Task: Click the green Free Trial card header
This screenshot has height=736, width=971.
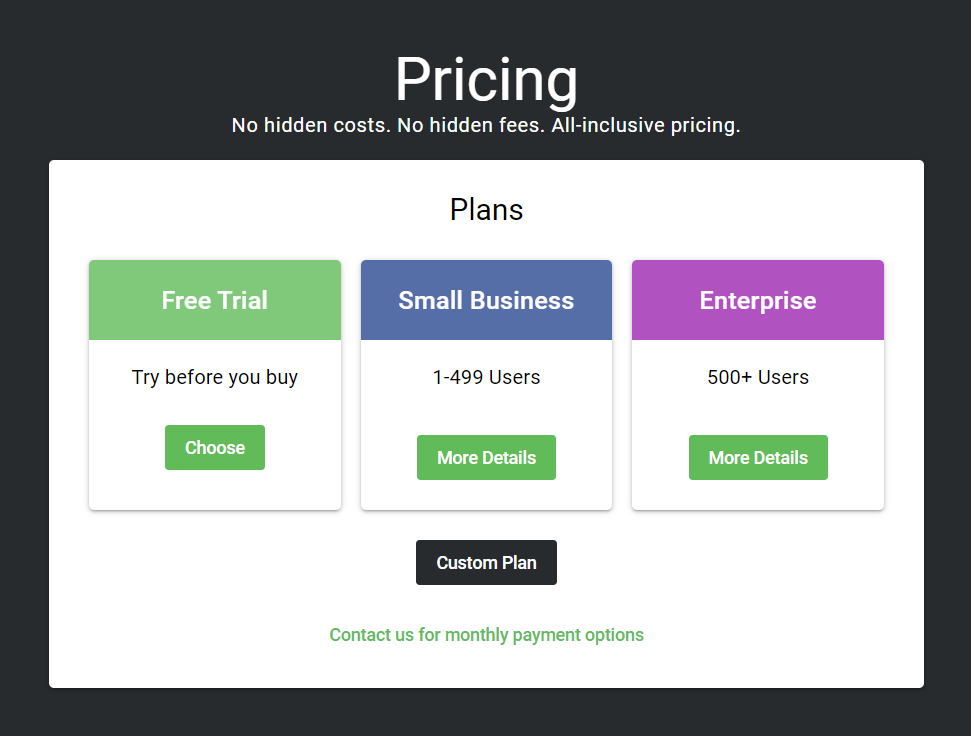Action: (x=215, y=300)
